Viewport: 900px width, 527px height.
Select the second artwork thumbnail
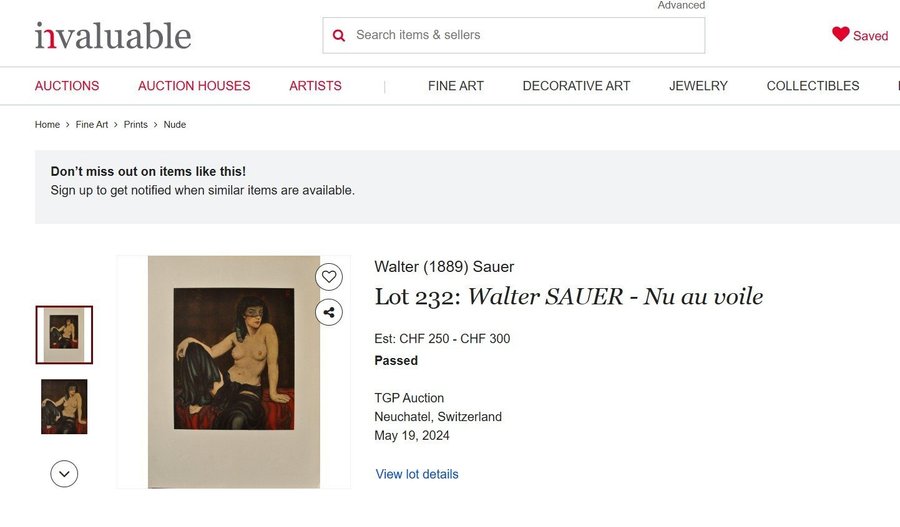(x=64, y=407)
